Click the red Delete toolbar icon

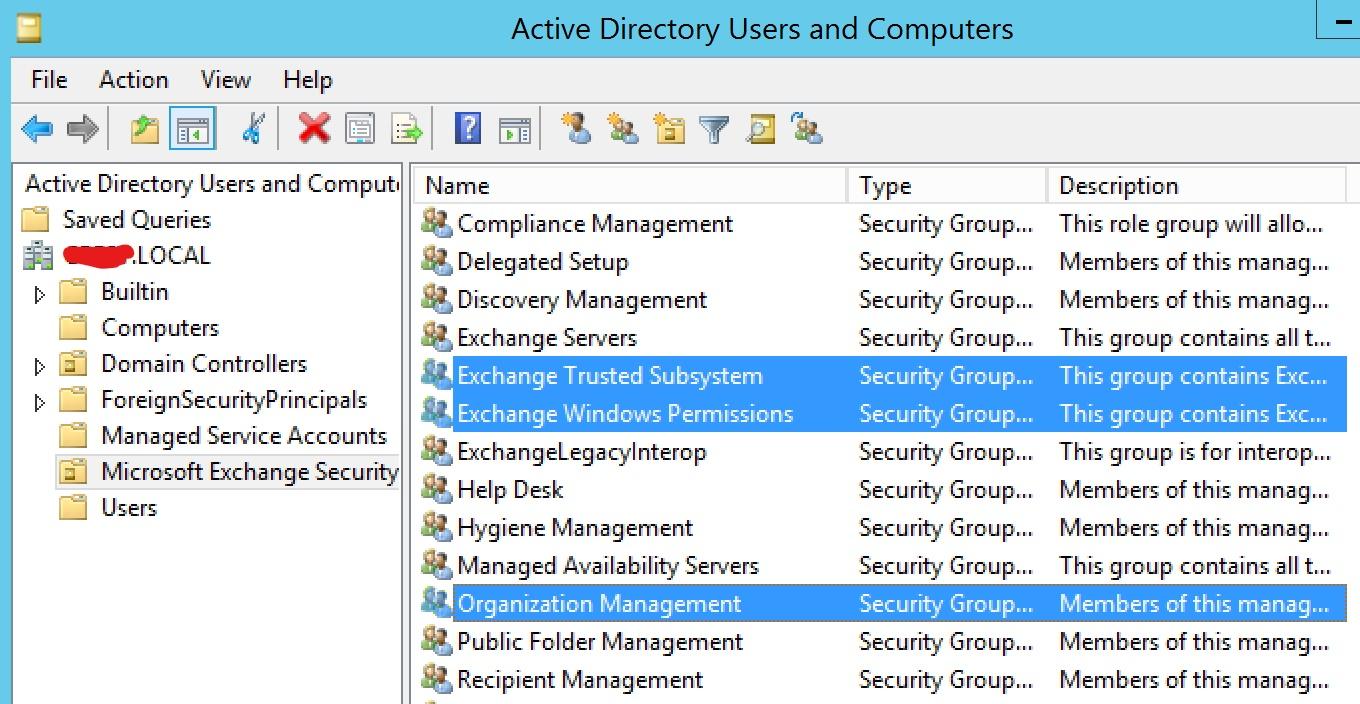[314, 128]
